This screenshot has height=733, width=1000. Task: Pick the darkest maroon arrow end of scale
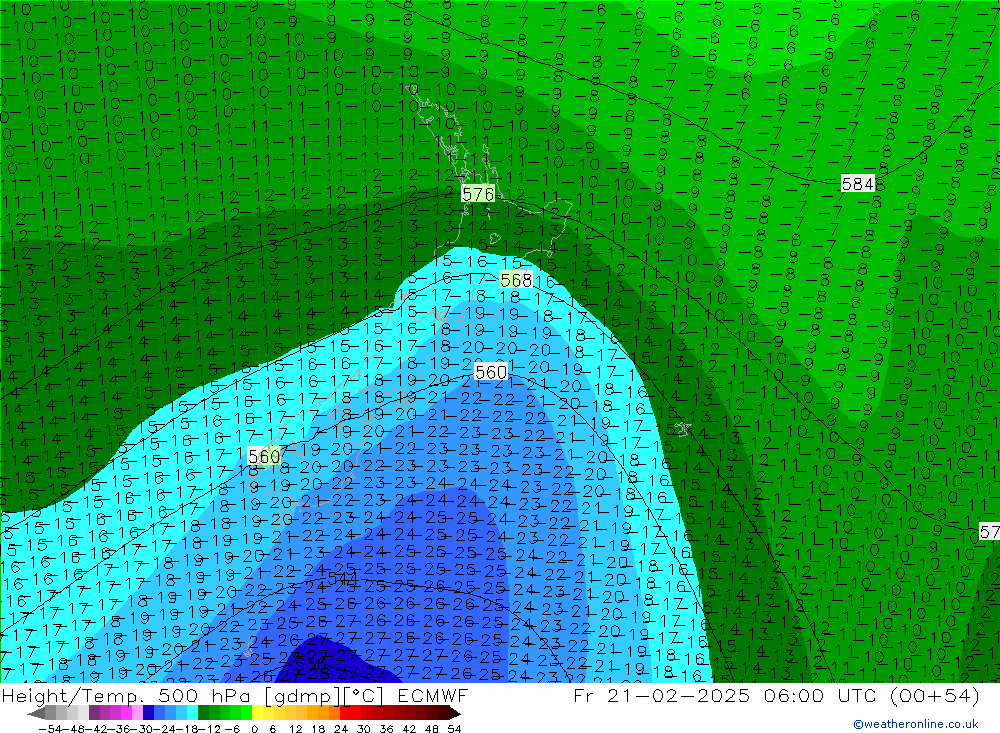point(454,713)
